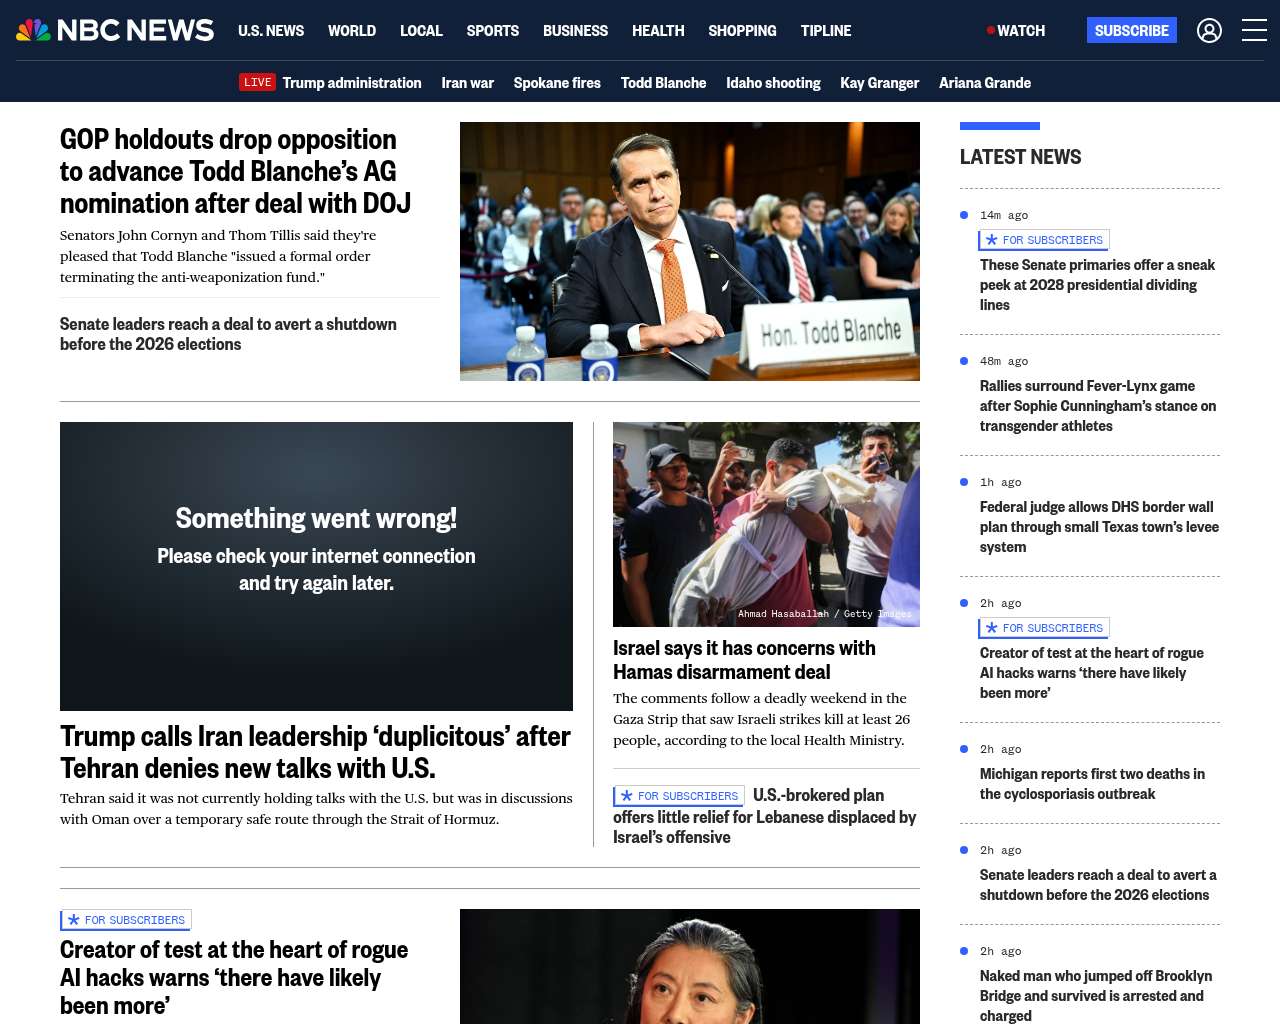
Task: Read the Michigan cyclosporiasis outbreak deaths story
Action: pyautogui.click(x=1092, y=784)
